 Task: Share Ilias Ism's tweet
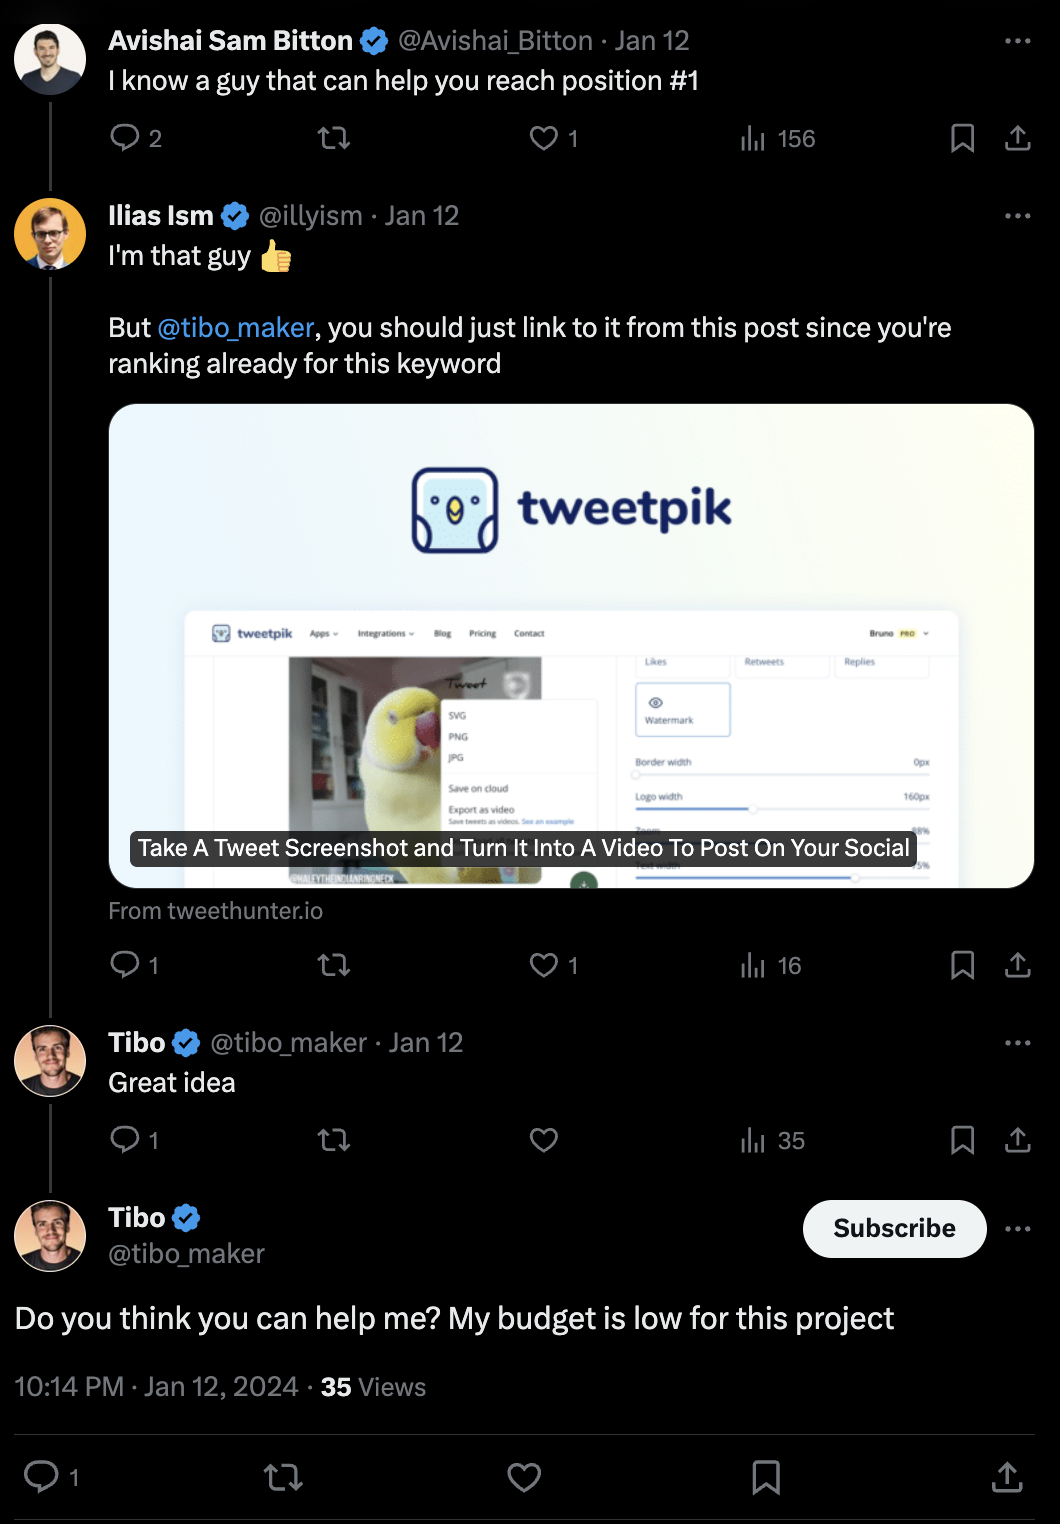click(1018, 965)
